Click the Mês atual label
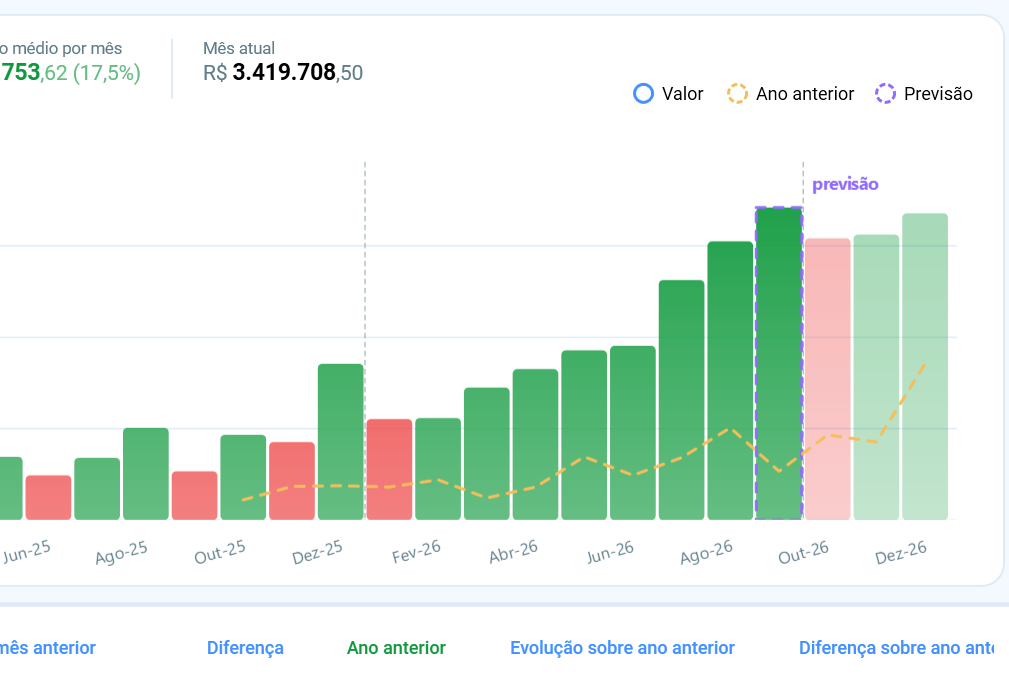 239,48
